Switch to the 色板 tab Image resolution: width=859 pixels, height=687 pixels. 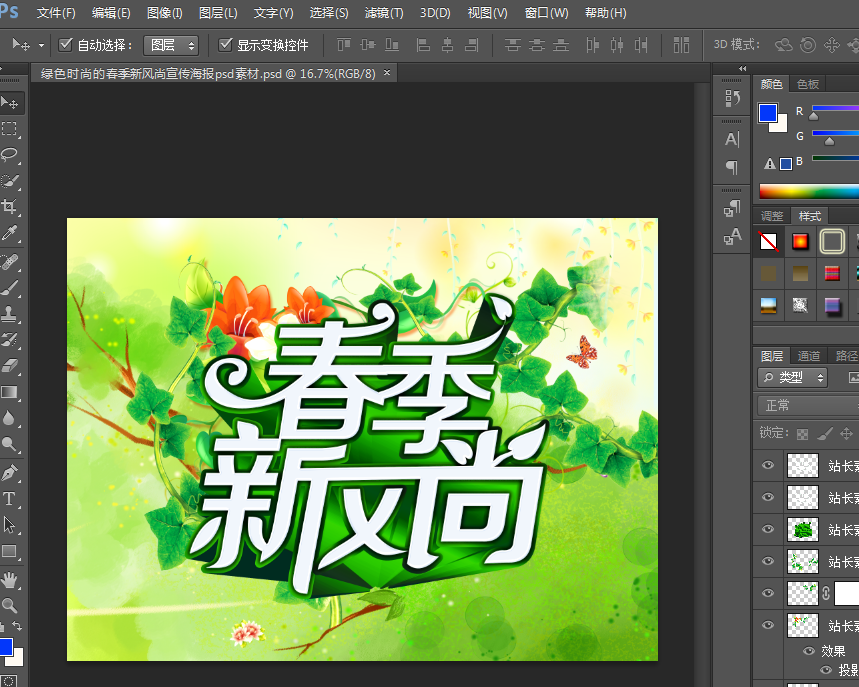coord(808,84)
